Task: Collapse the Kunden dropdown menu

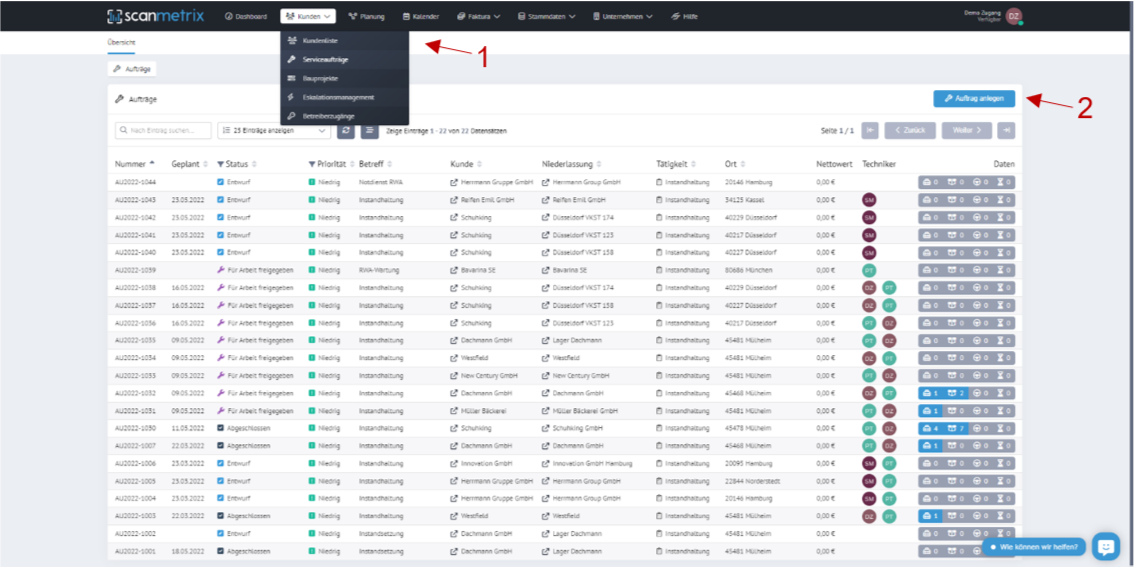Action: pos(308,16)
